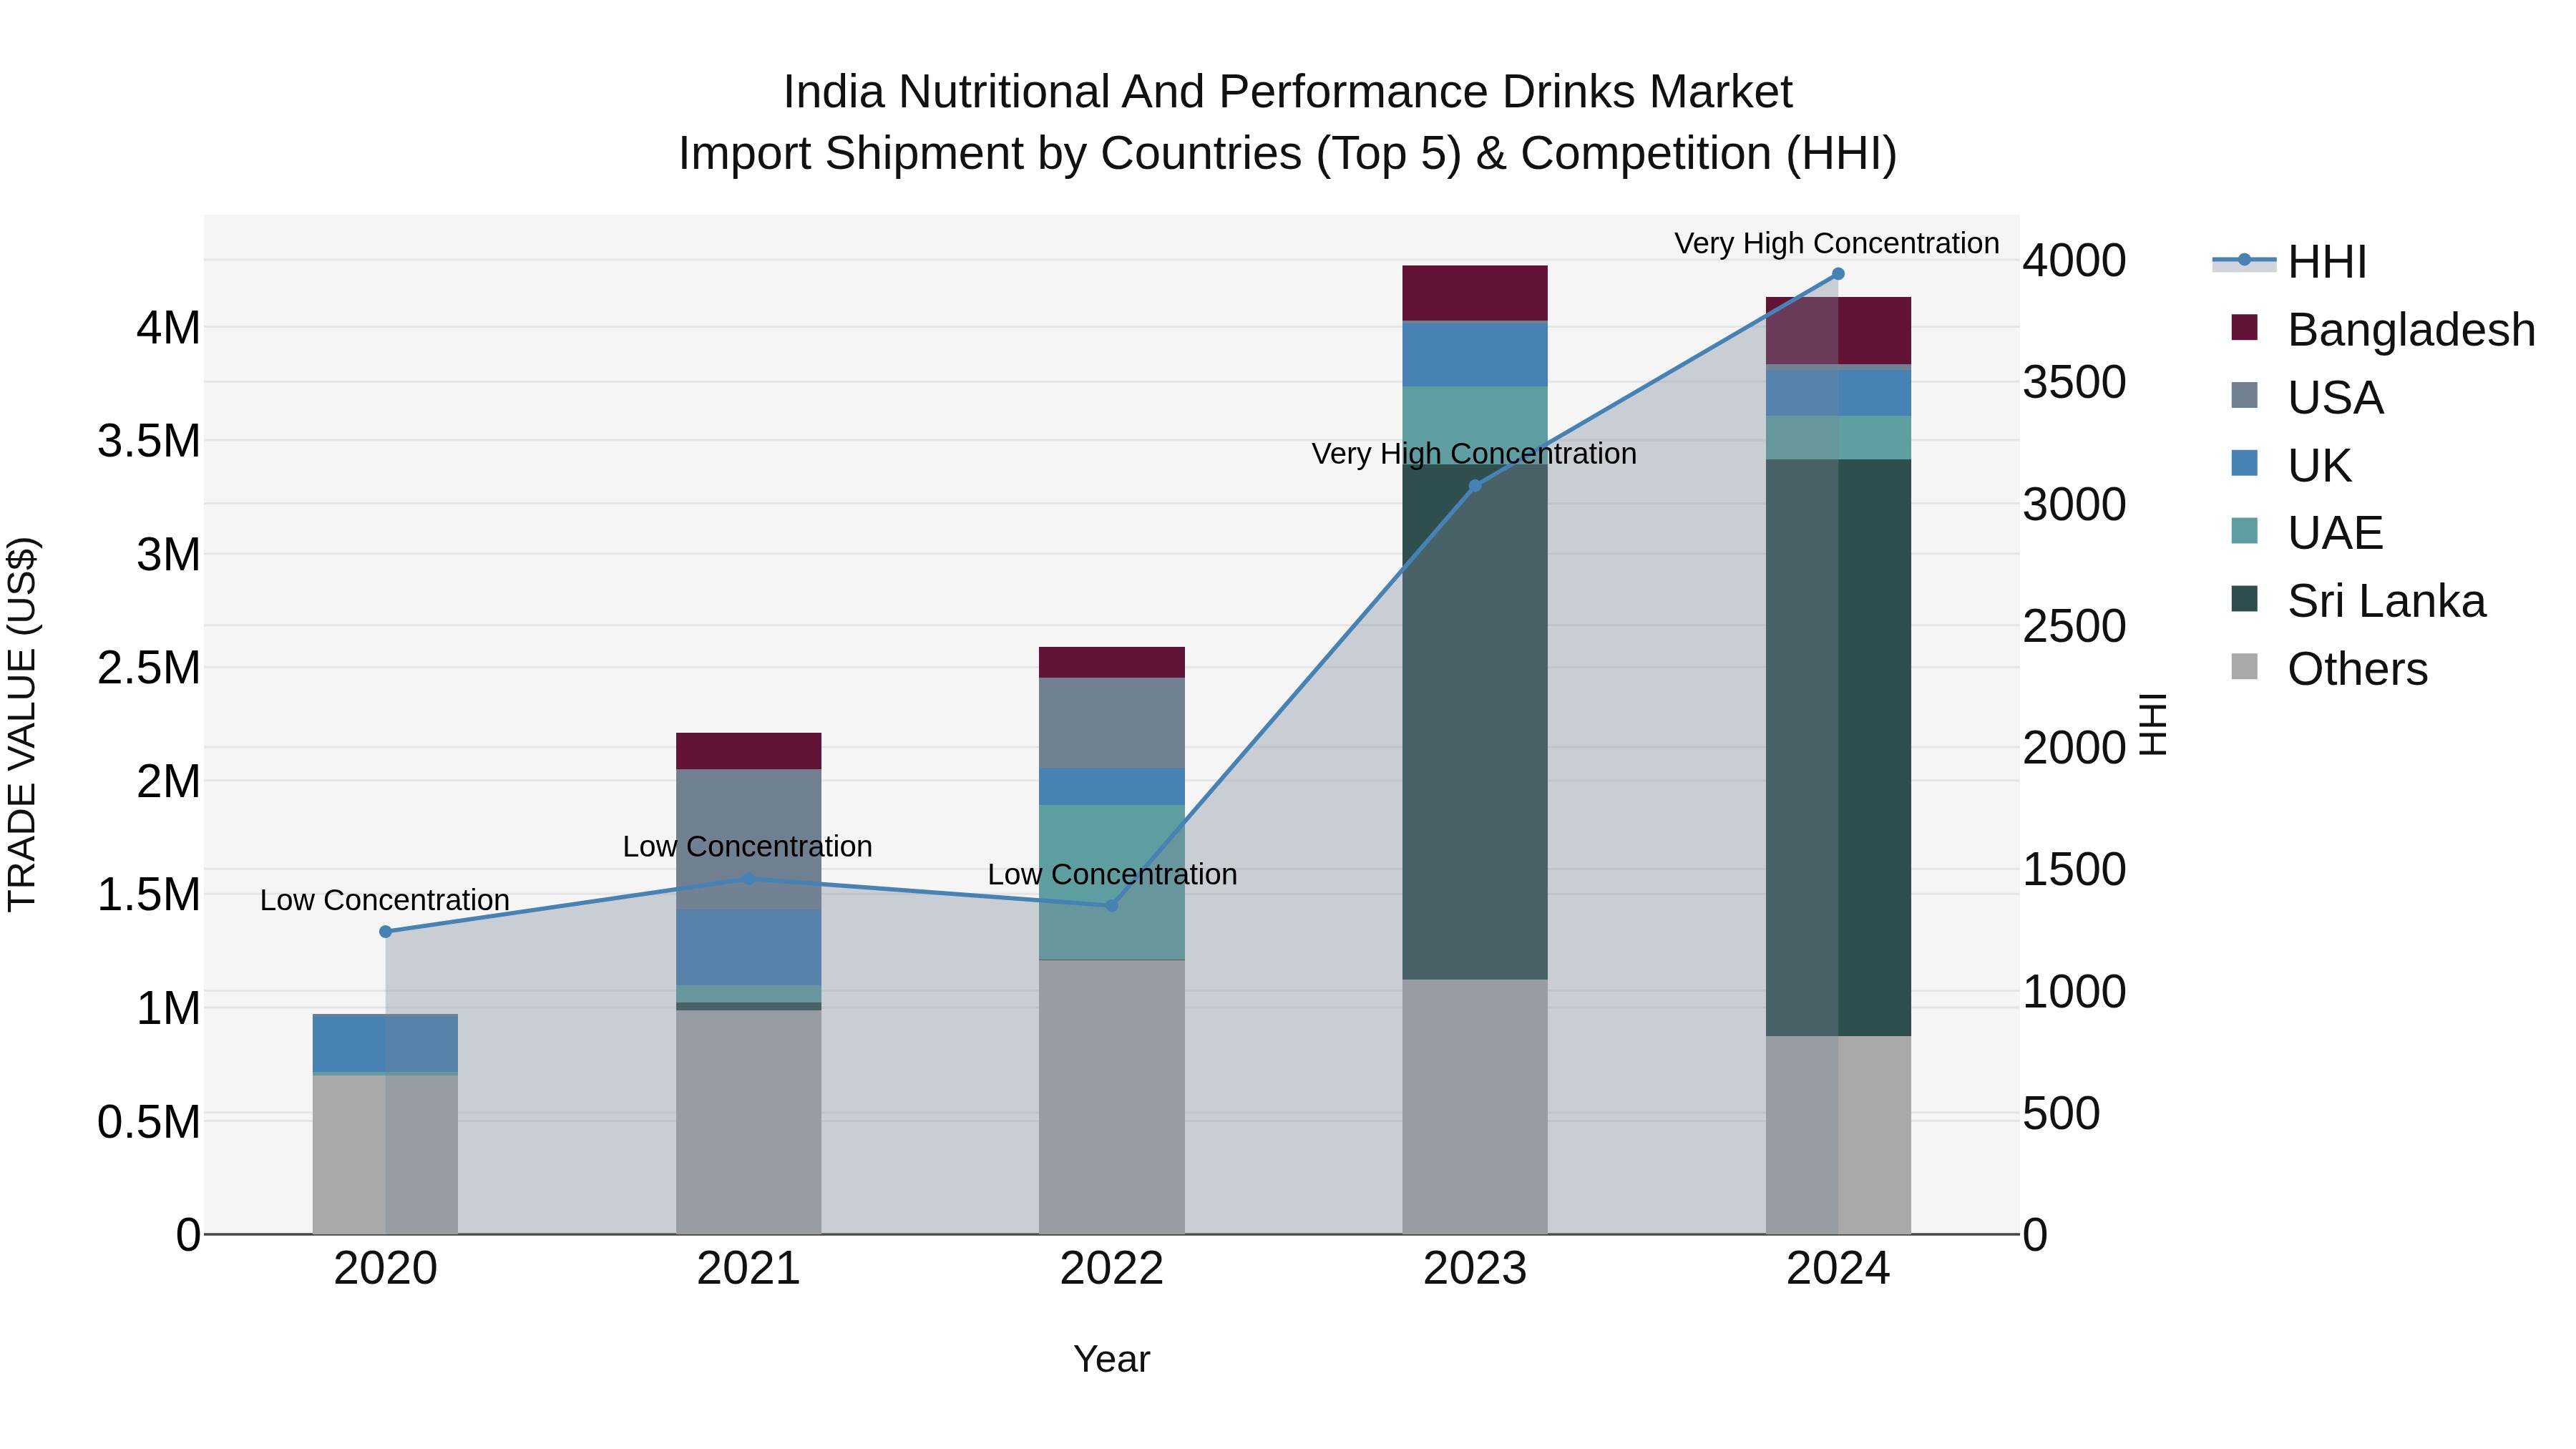Click the USA legend color swatch
The width and height of the screenshot is (2576, 1449).
(2244, 396)
